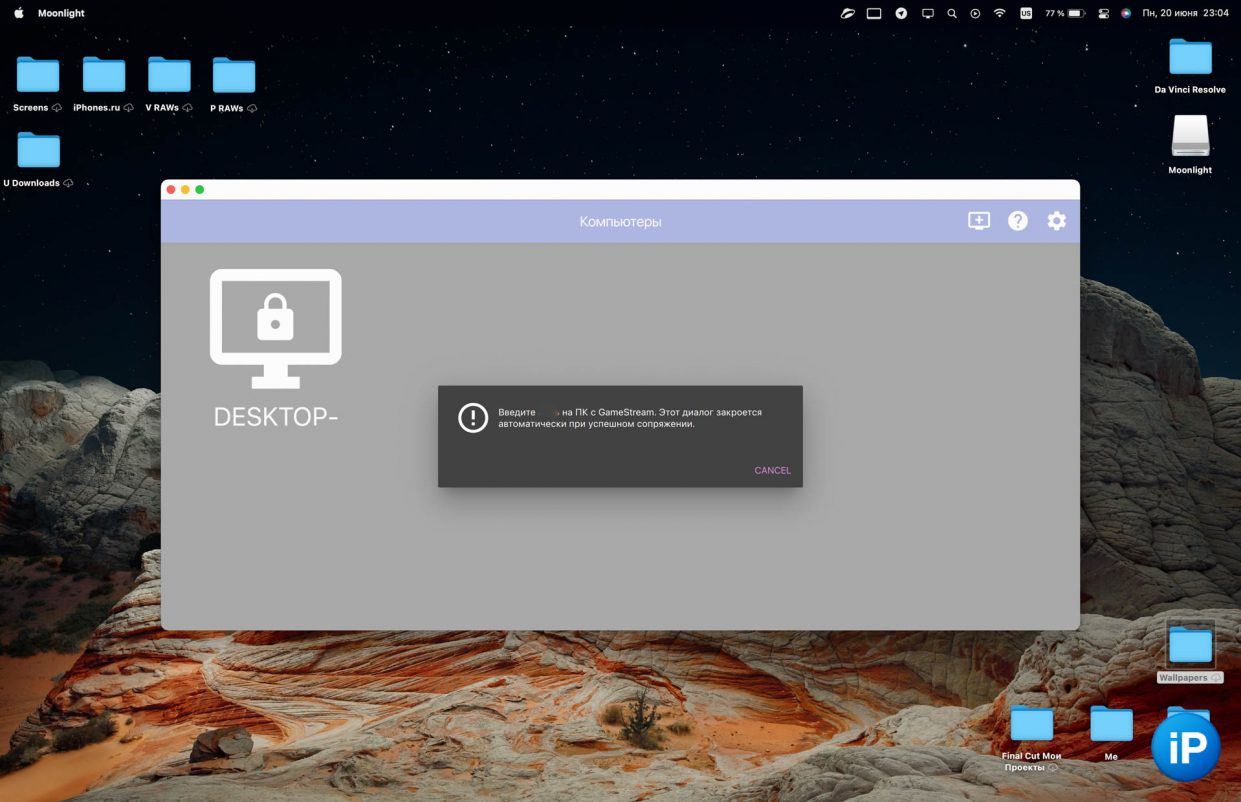1241x802 pixels.
Task: Click the Компьютеры window title
Action: [x=620, y=221]
